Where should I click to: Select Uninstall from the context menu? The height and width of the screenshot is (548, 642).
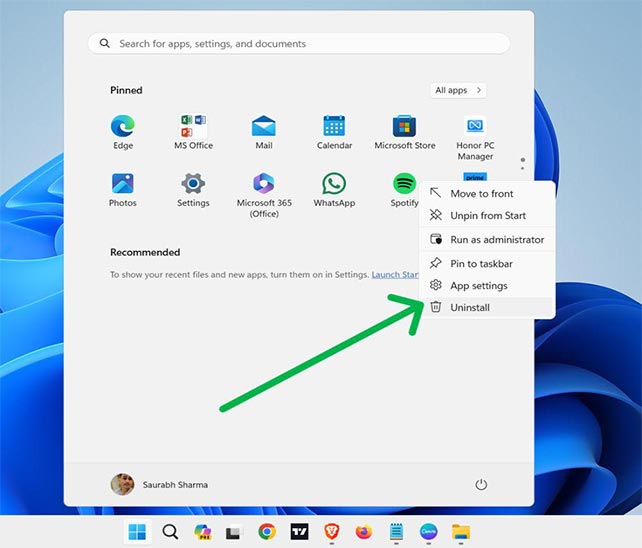pos(487,307)
